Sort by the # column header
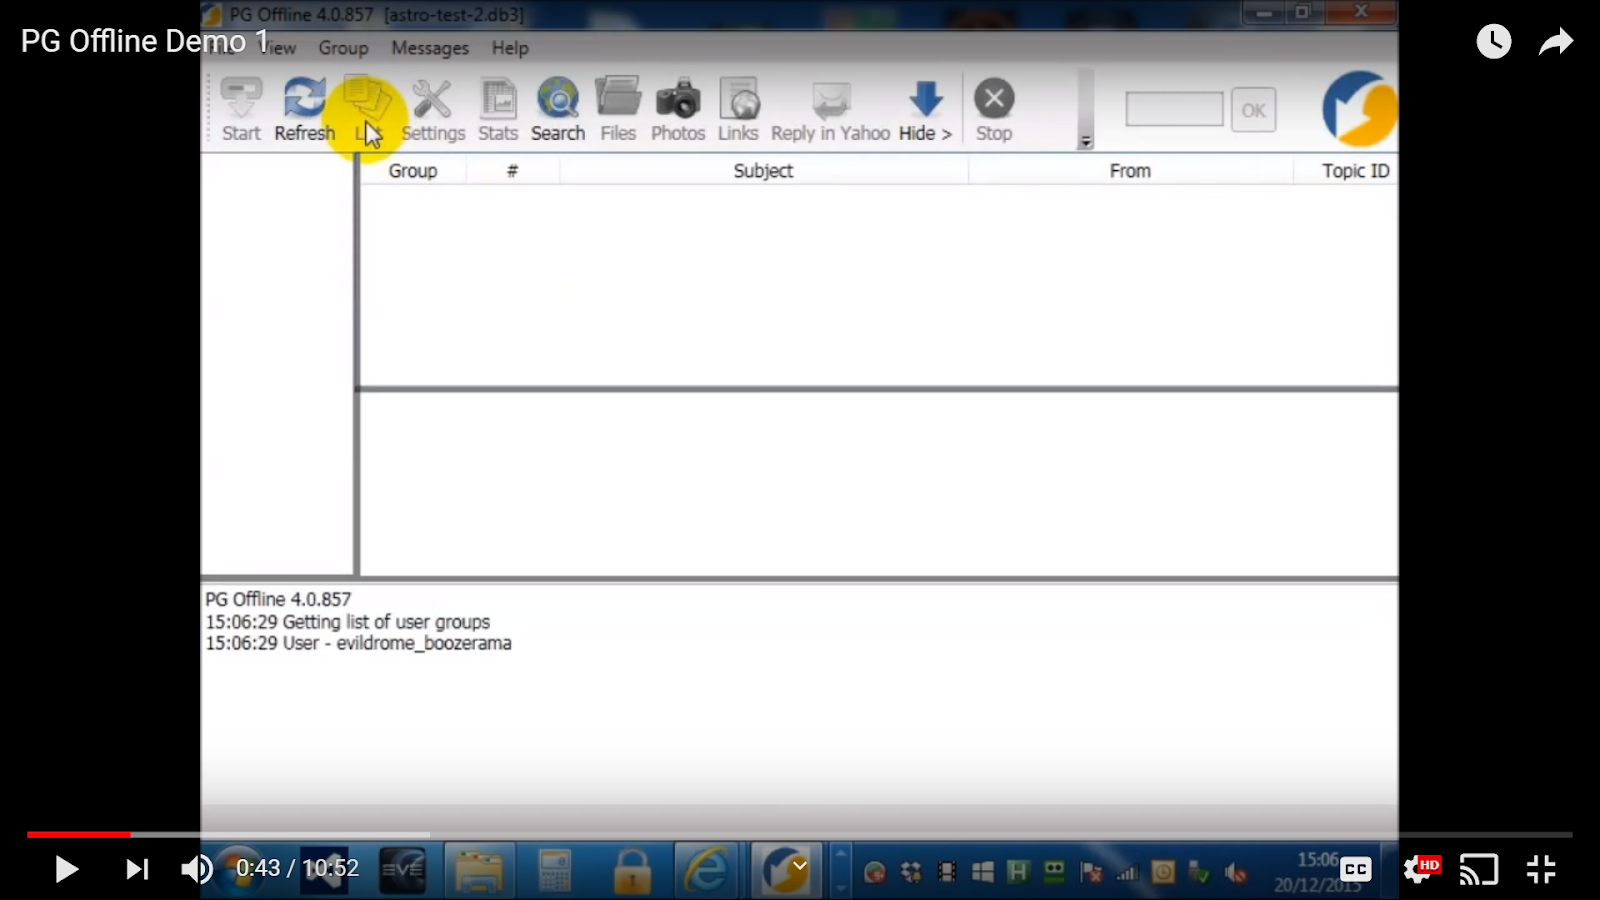 512,171
